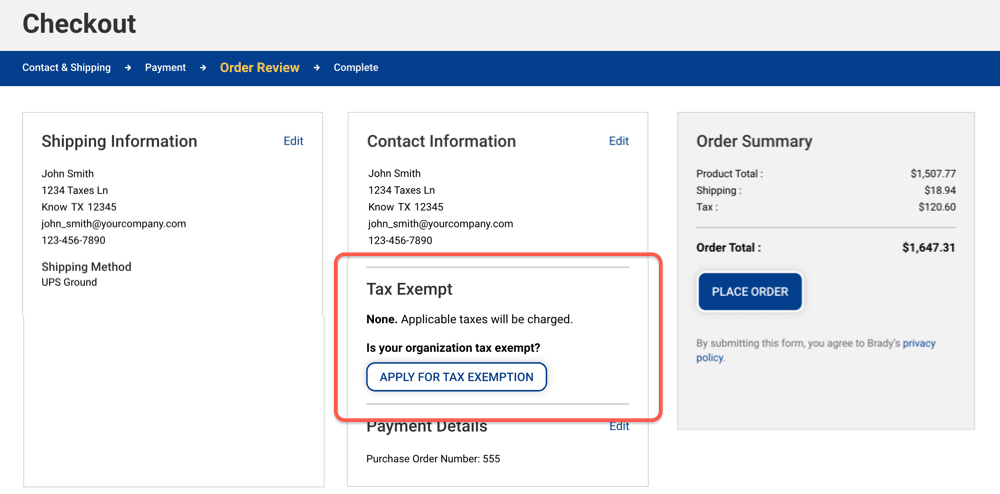Click the Tax Exempt heading

click(x=409, y=289)
